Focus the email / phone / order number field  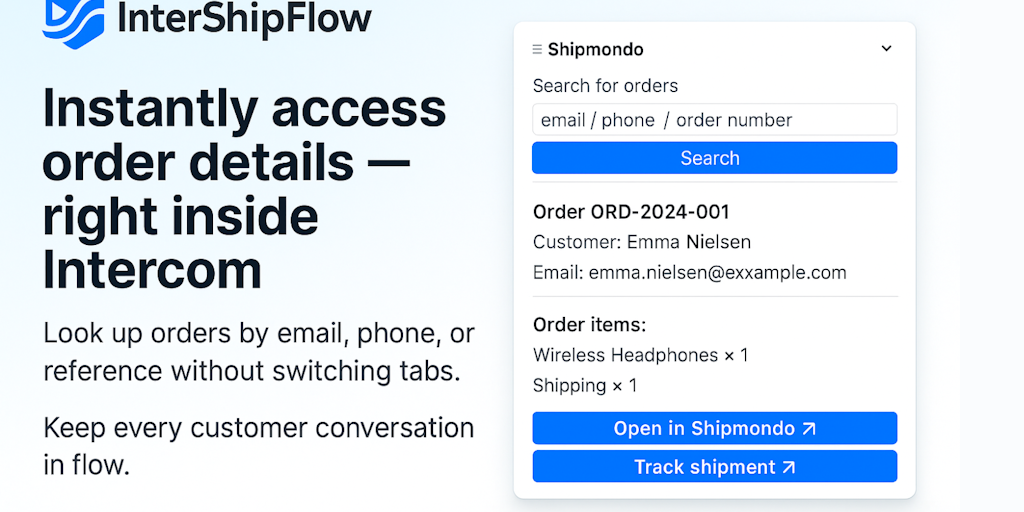point(714,120)
